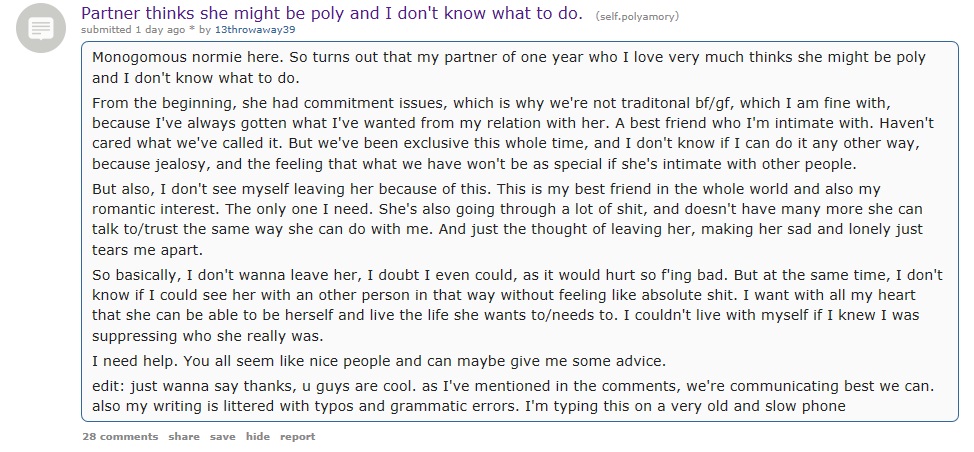974x452 pixels.
Task: Report the post using the report link
Action: (298, 436)
